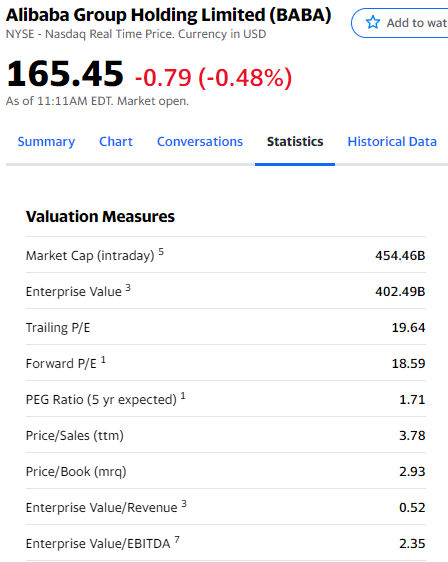Open the Summary tab

click(46, 142)
